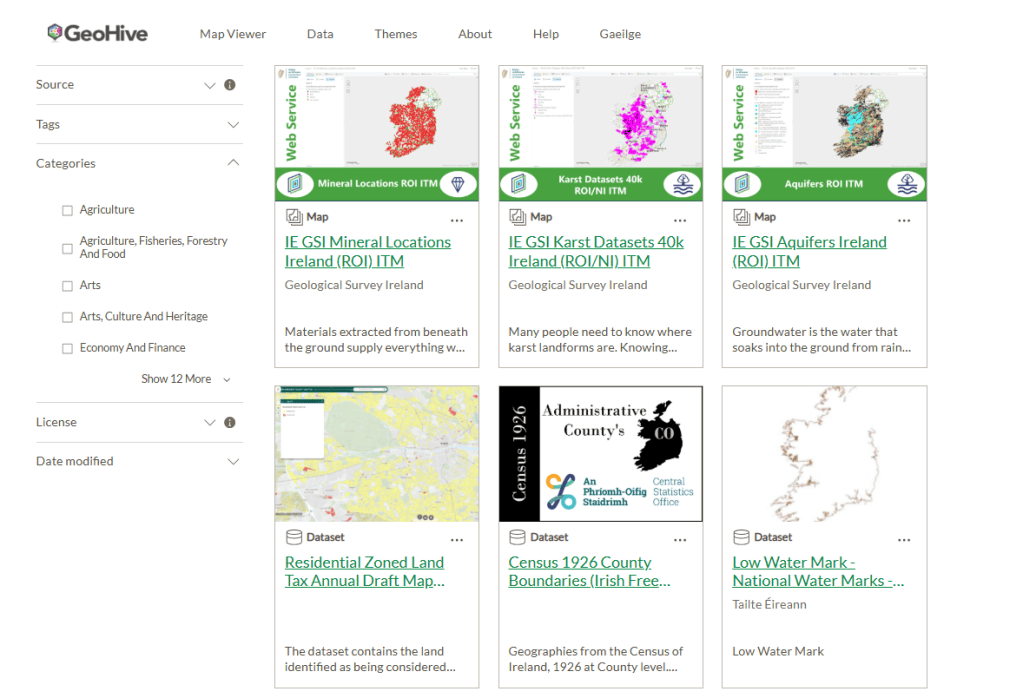Click 'Many people need to know' description

[600, 340]
